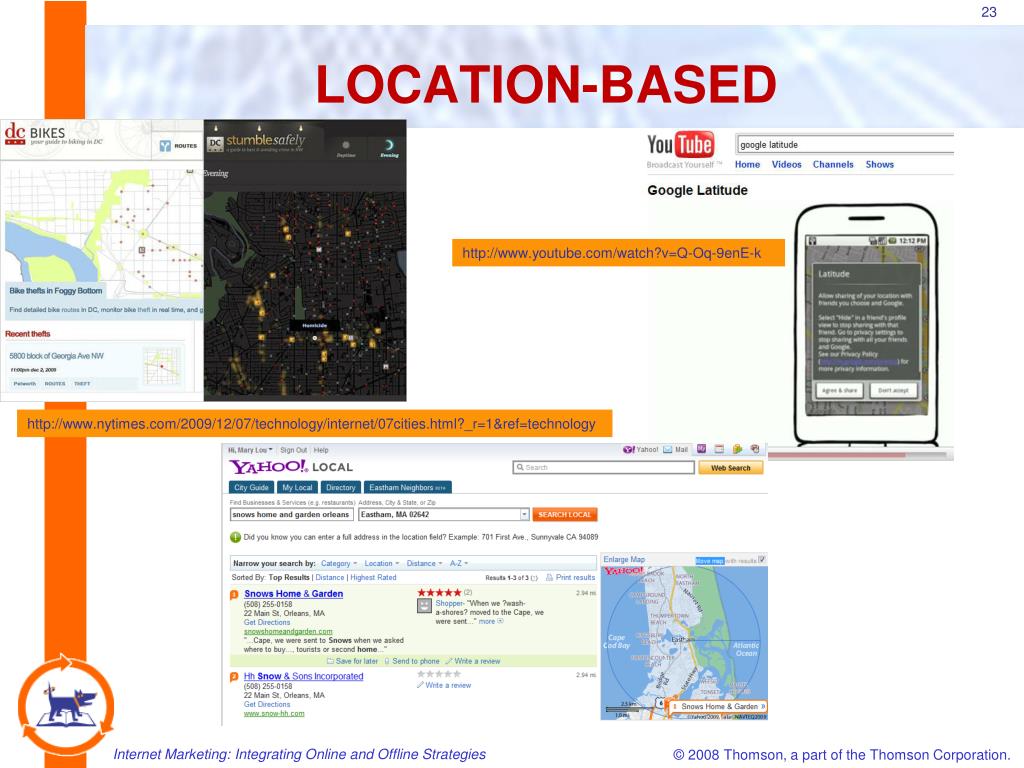Open the 5800 block of Georgia Ave NW theft
The height and width of the screenshot is (768, 1024).
click(56, 356)
